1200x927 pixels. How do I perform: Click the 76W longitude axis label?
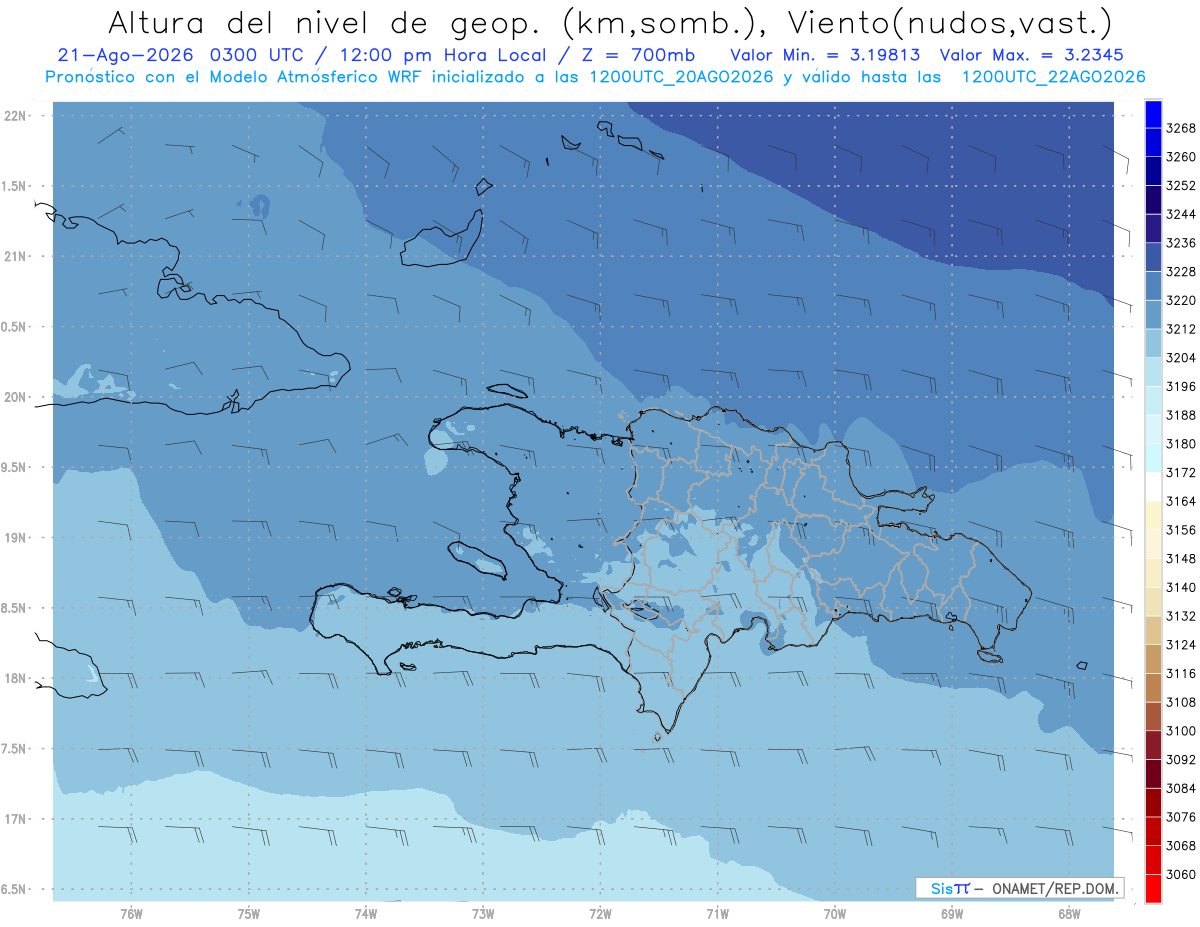[x=131, y=912]
